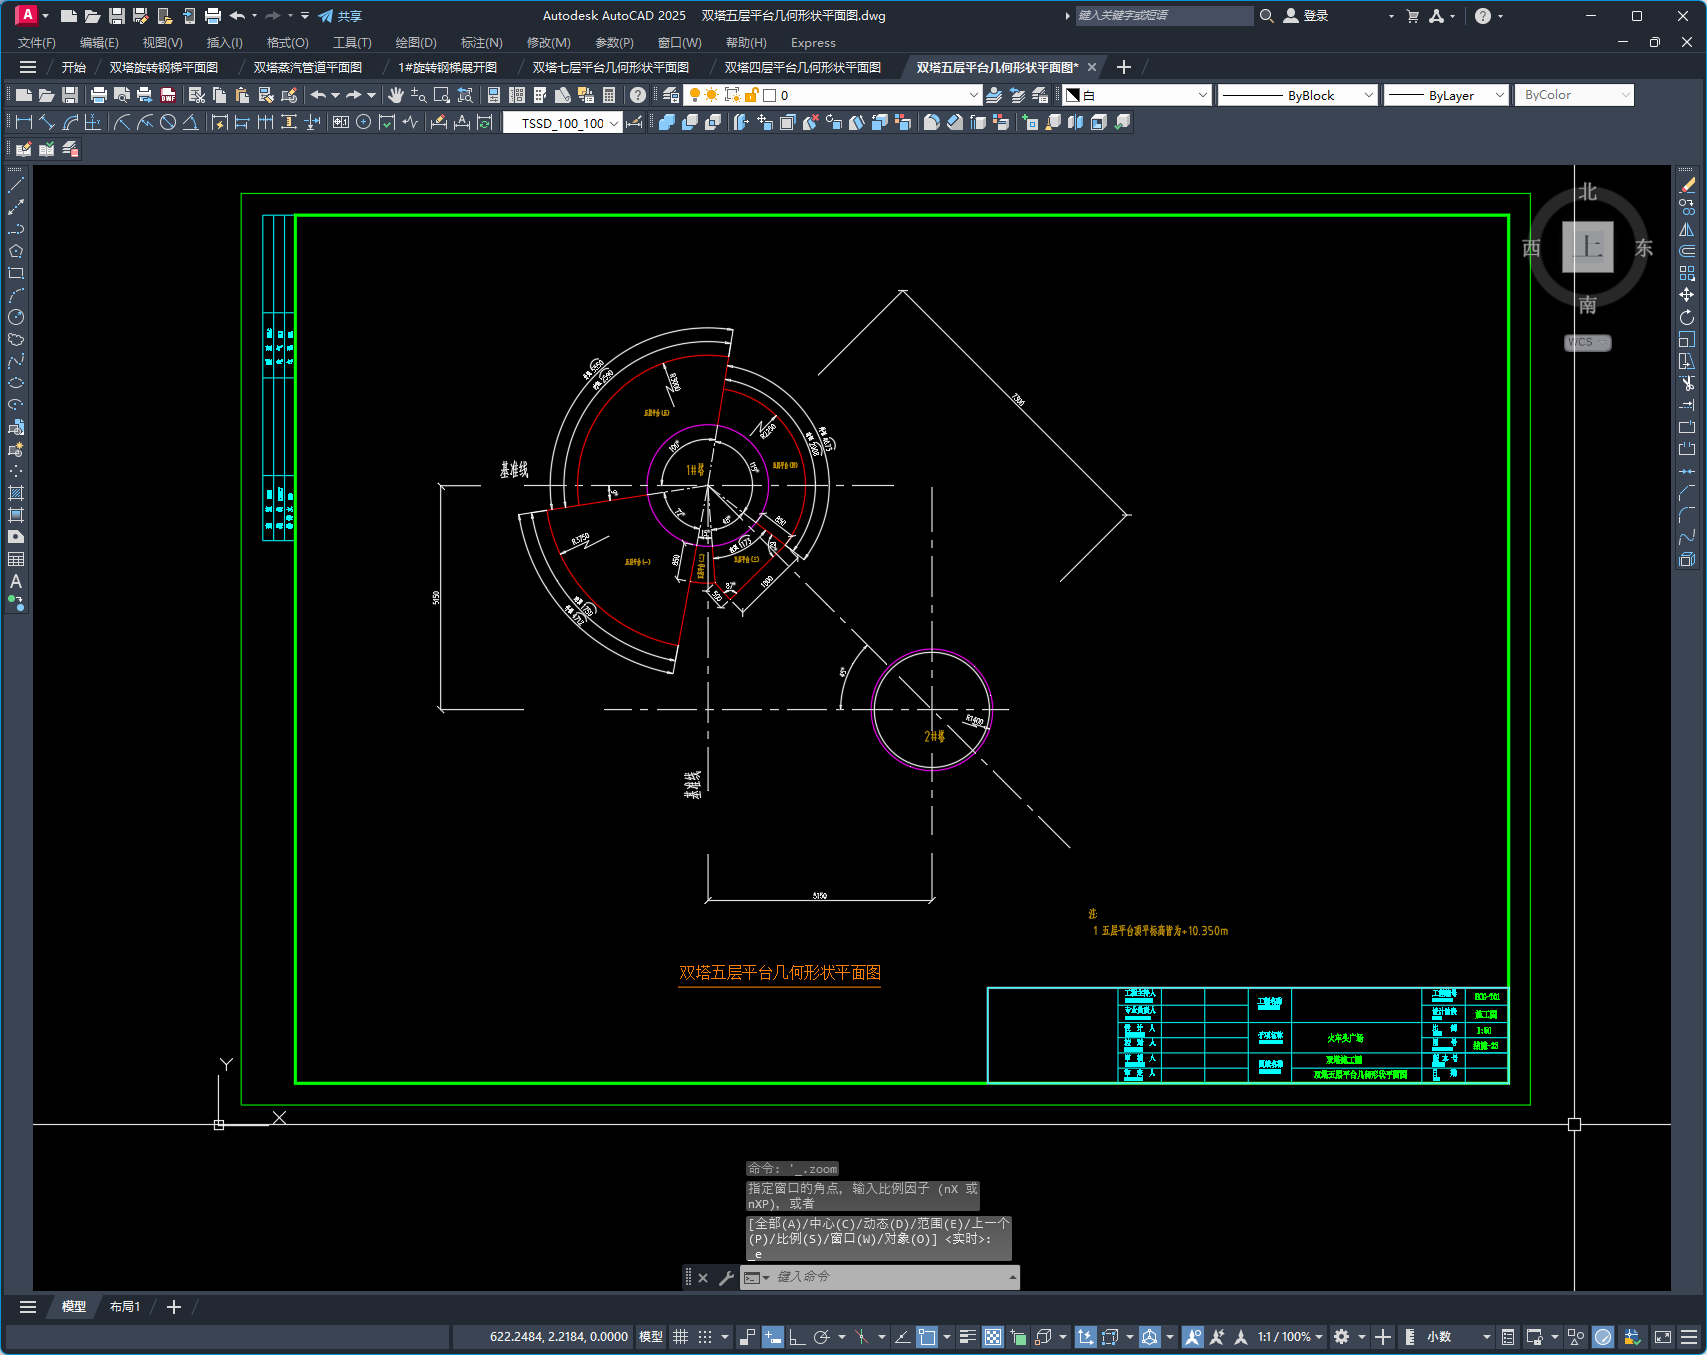Click the keyword search box in the title bar

1164,16
